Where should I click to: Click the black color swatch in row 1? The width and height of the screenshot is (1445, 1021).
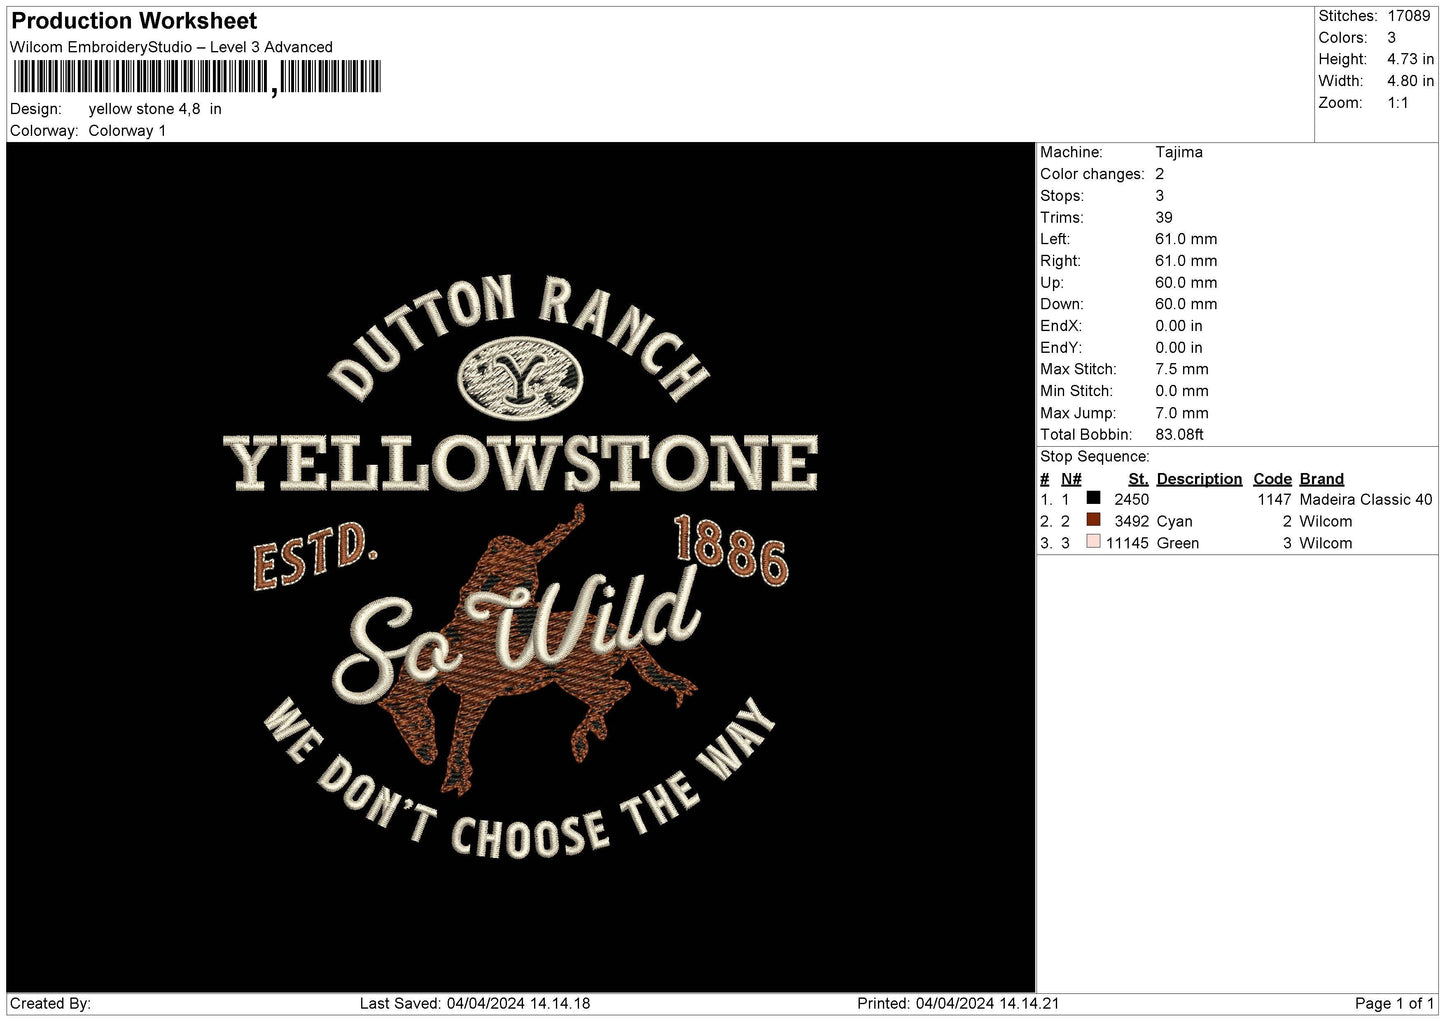(x=1093, y=498)
